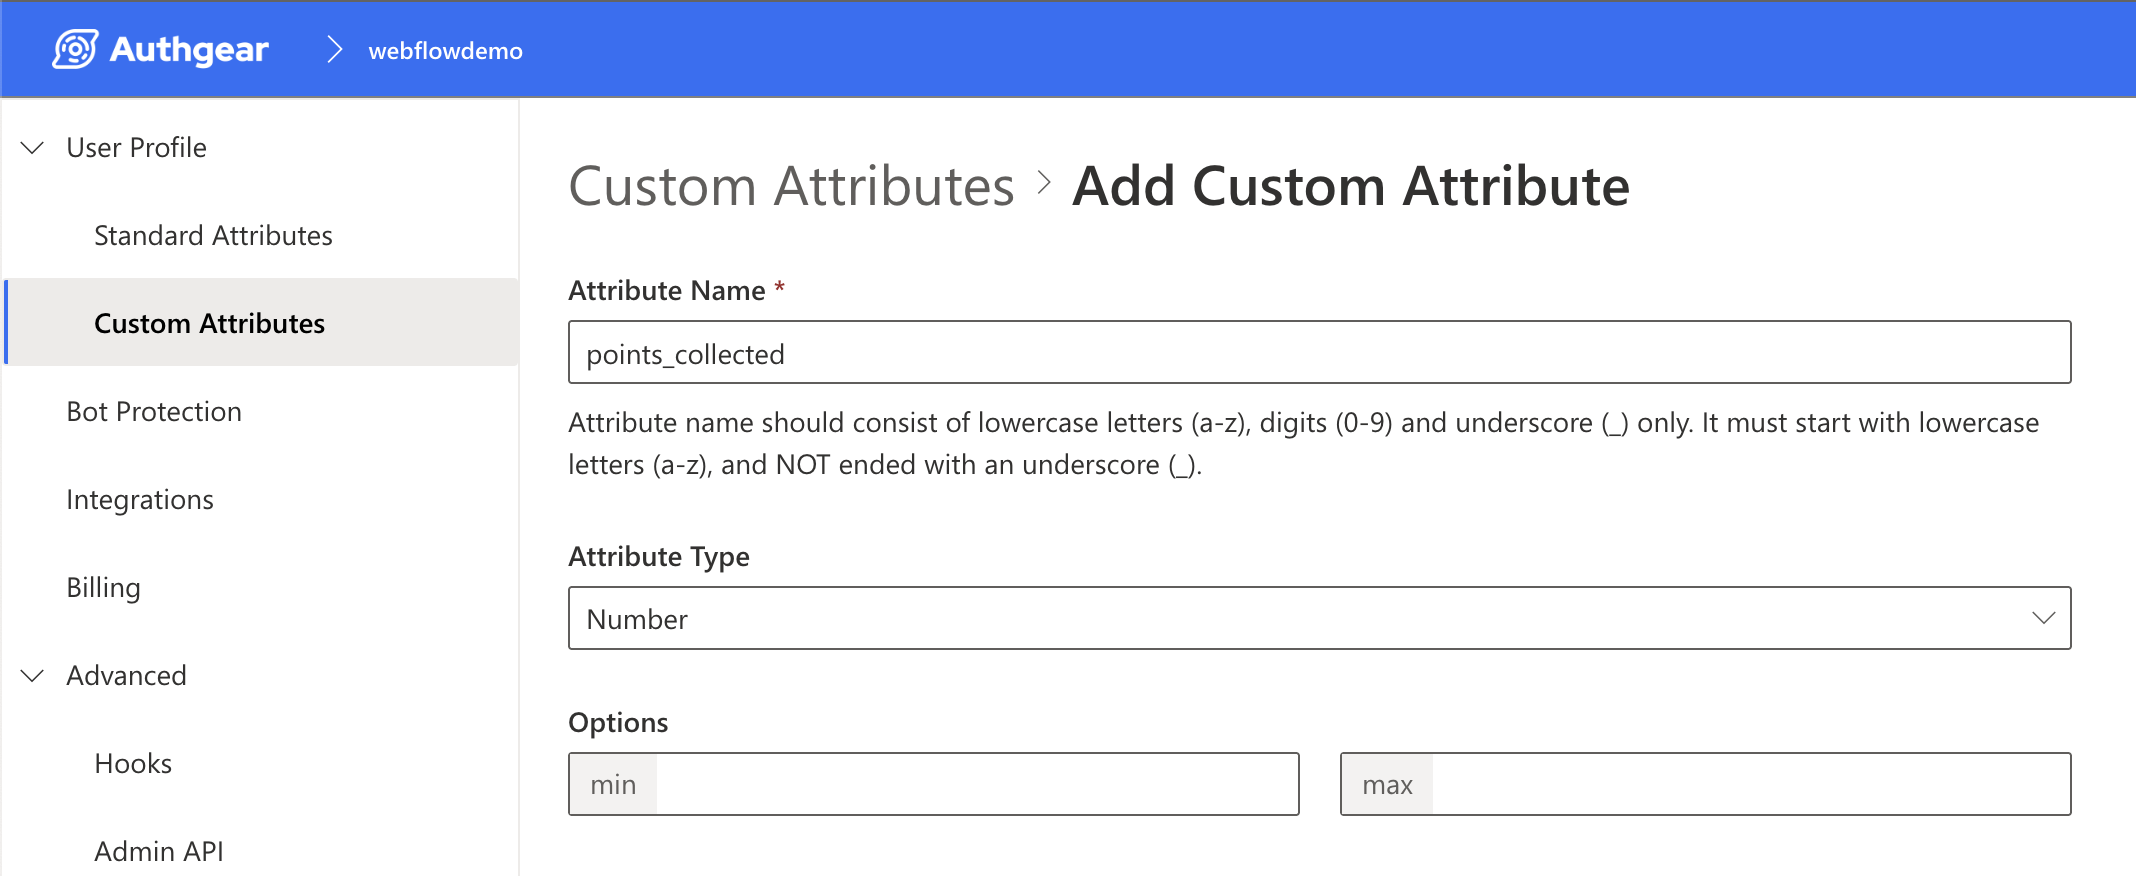2136x876 pixels.
Task: Collapse the User Profile section chevron
Action: coord(33,148)
